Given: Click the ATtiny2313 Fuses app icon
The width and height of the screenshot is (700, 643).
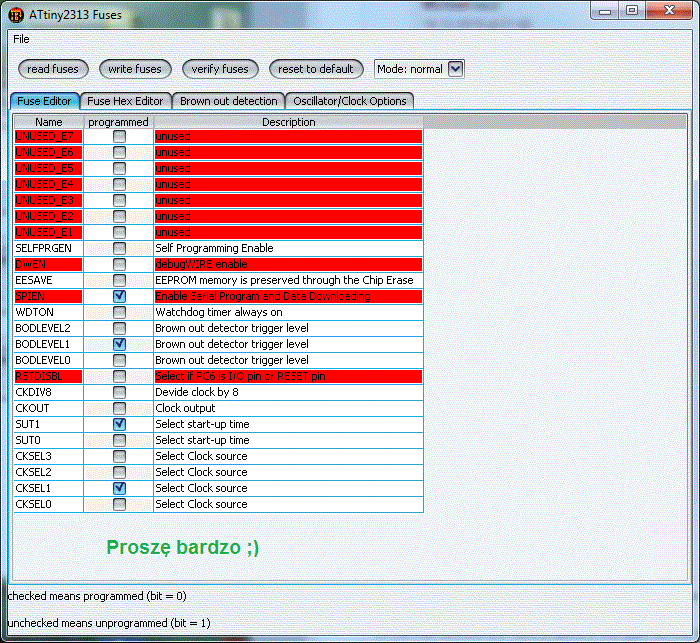Looking at the screenshot, I should click(x=16, y=15).
